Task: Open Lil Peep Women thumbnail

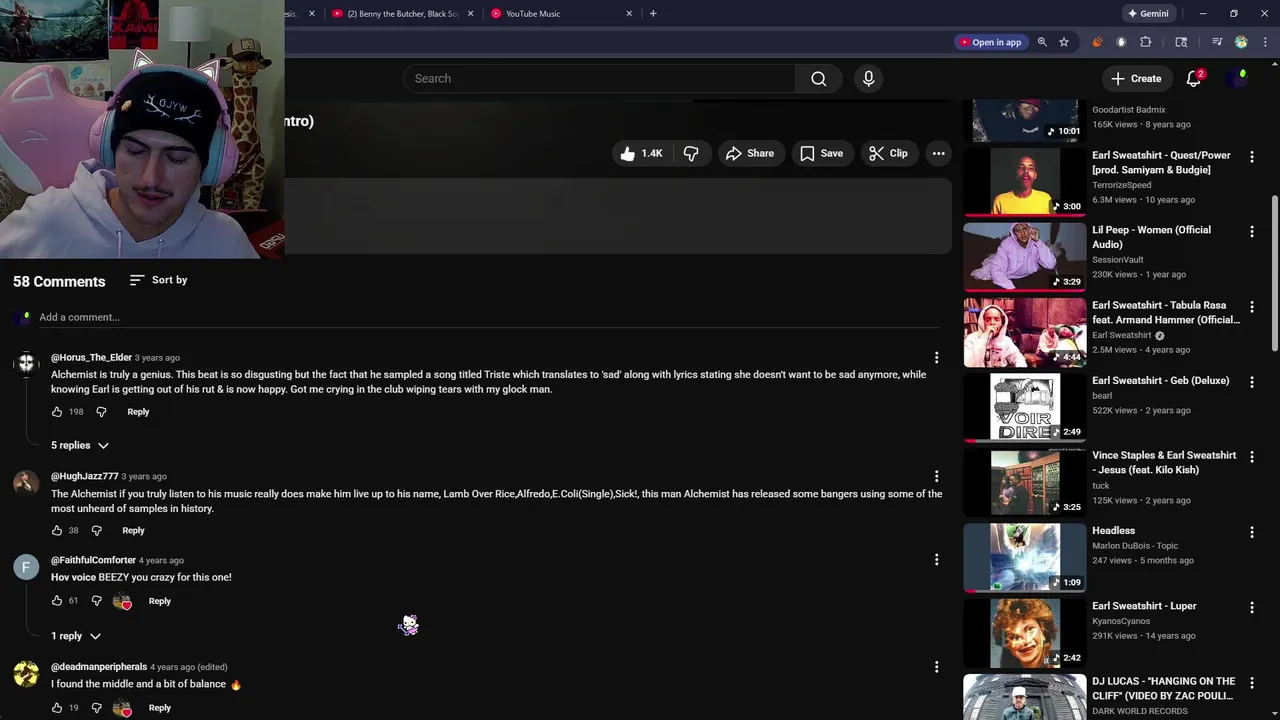Action: [1025, 256]
